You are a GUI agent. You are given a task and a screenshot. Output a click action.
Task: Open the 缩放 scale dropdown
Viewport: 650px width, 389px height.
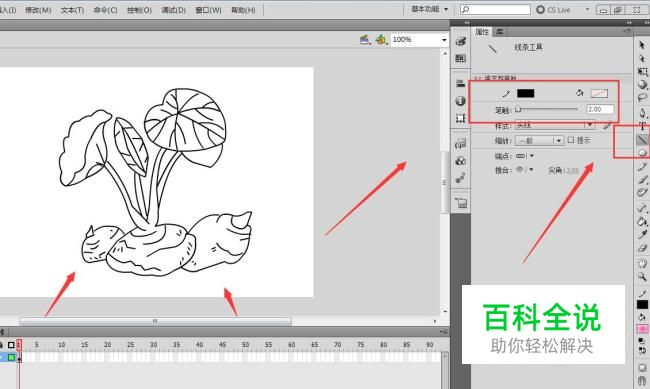(539, 141)
